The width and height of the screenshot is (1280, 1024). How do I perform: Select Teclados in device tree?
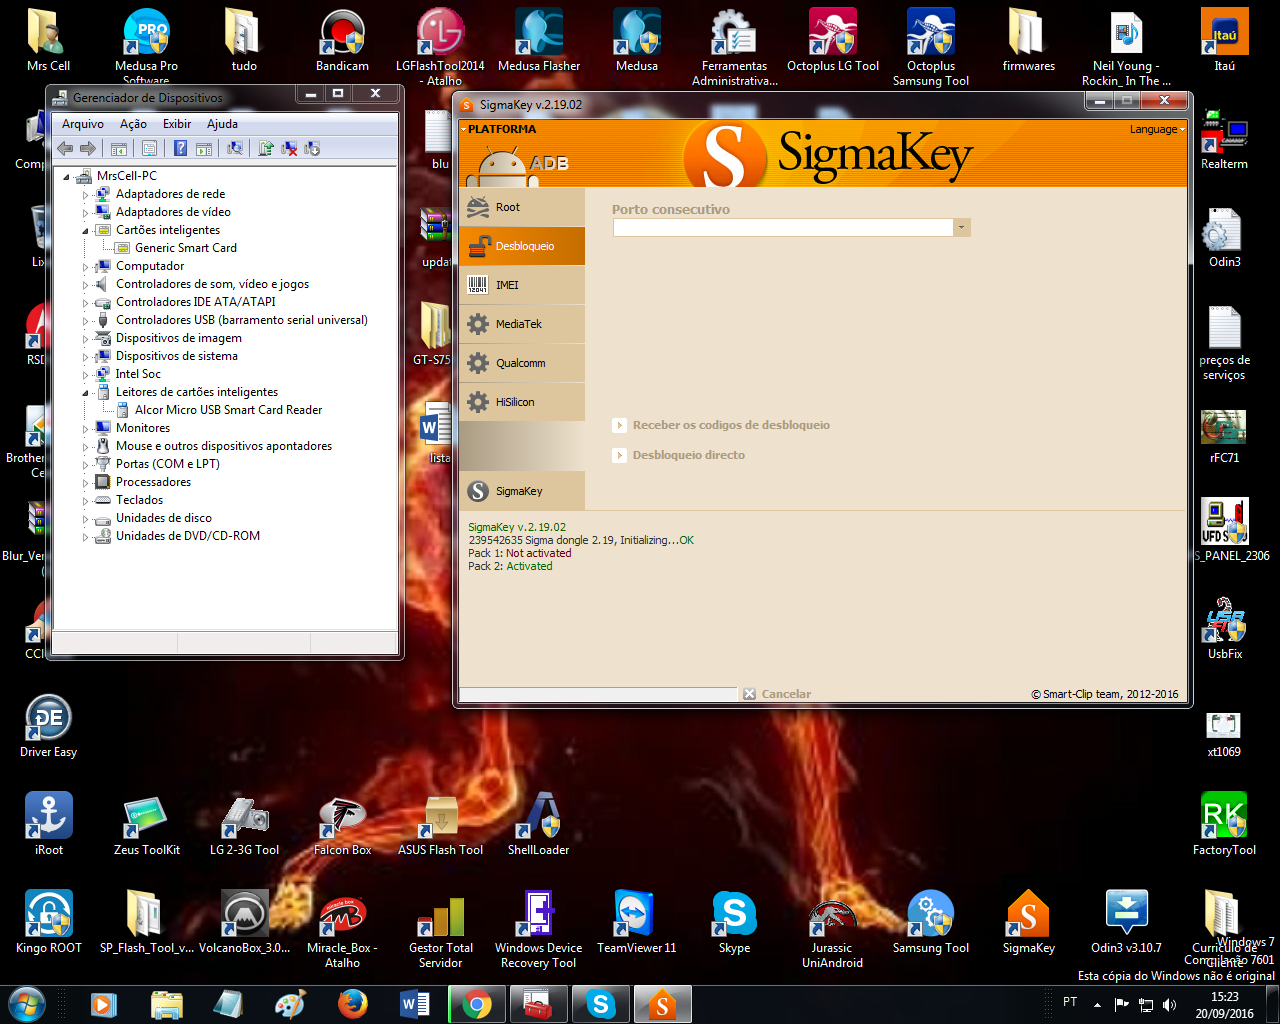click(139, 500)
